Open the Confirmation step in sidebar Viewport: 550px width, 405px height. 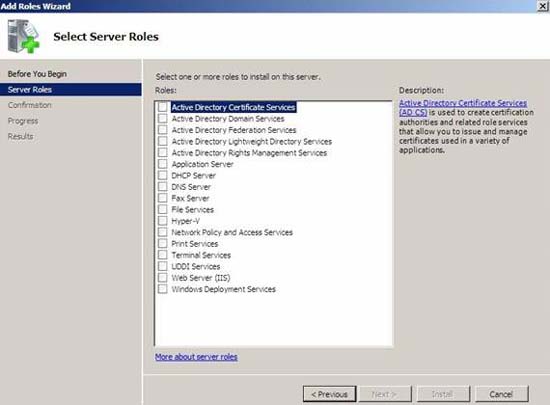tap(30, 105)
